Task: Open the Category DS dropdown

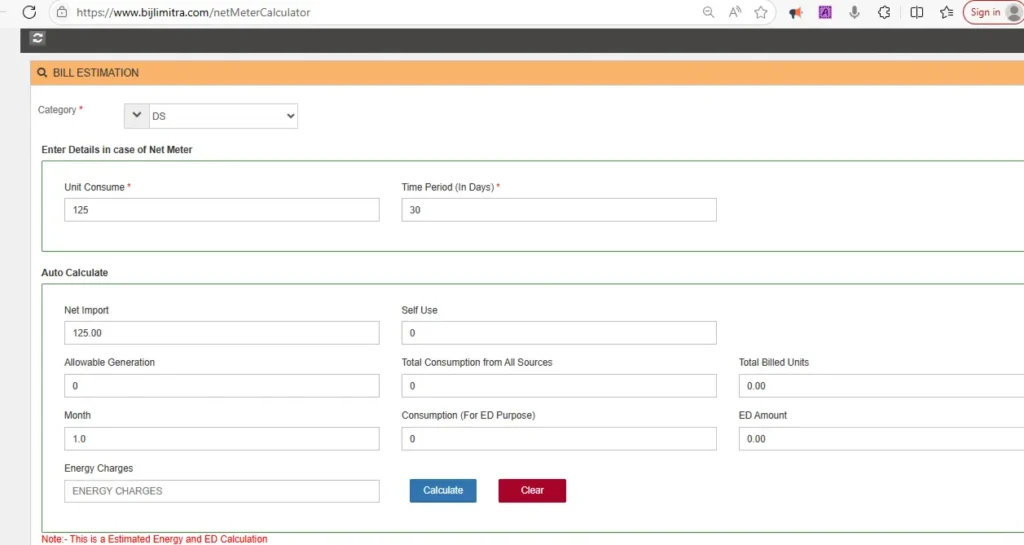Action: coord(222,116)
